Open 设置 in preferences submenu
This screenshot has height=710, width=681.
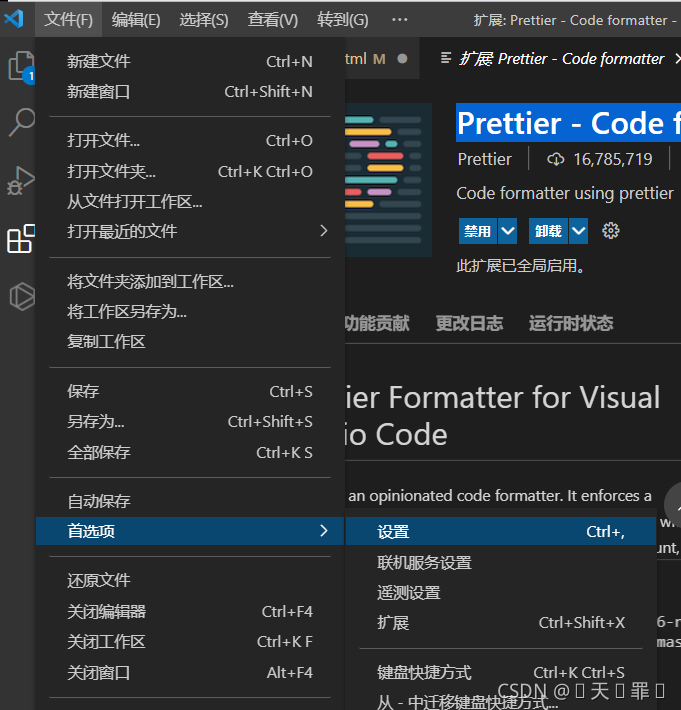(x=501, y=531)
